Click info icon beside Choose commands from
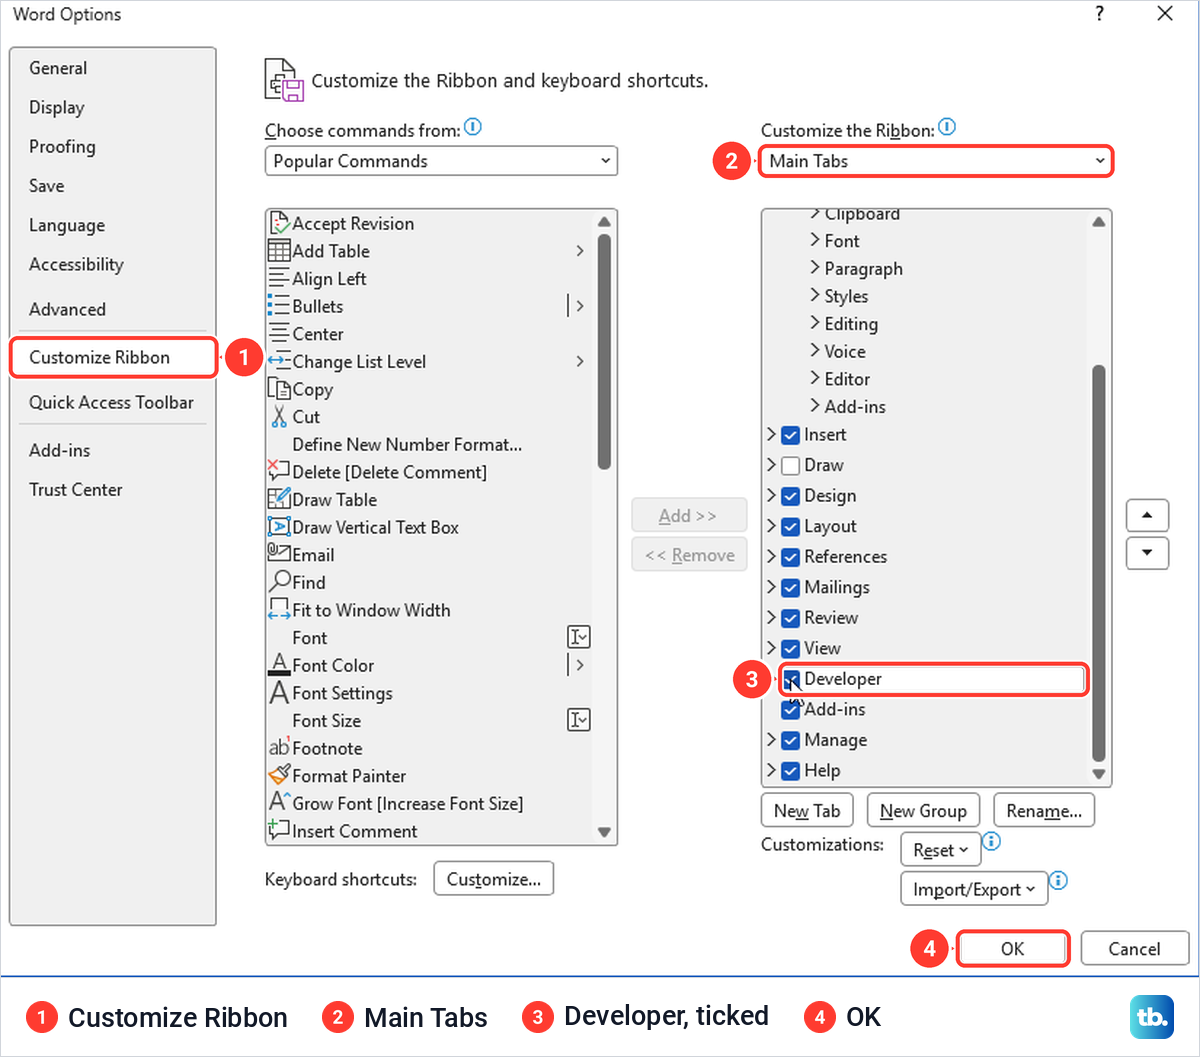 click(x=473, y=127)
